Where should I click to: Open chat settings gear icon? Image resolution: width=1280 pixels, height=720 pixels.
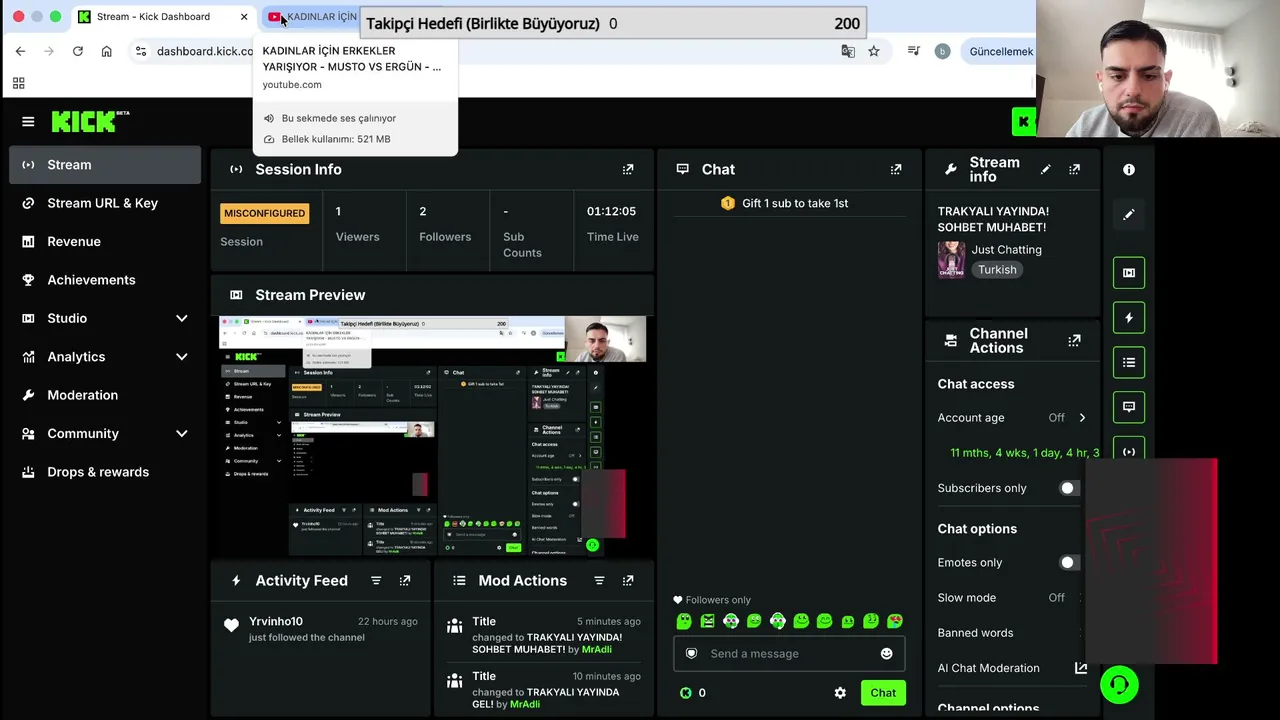[840, 693]
